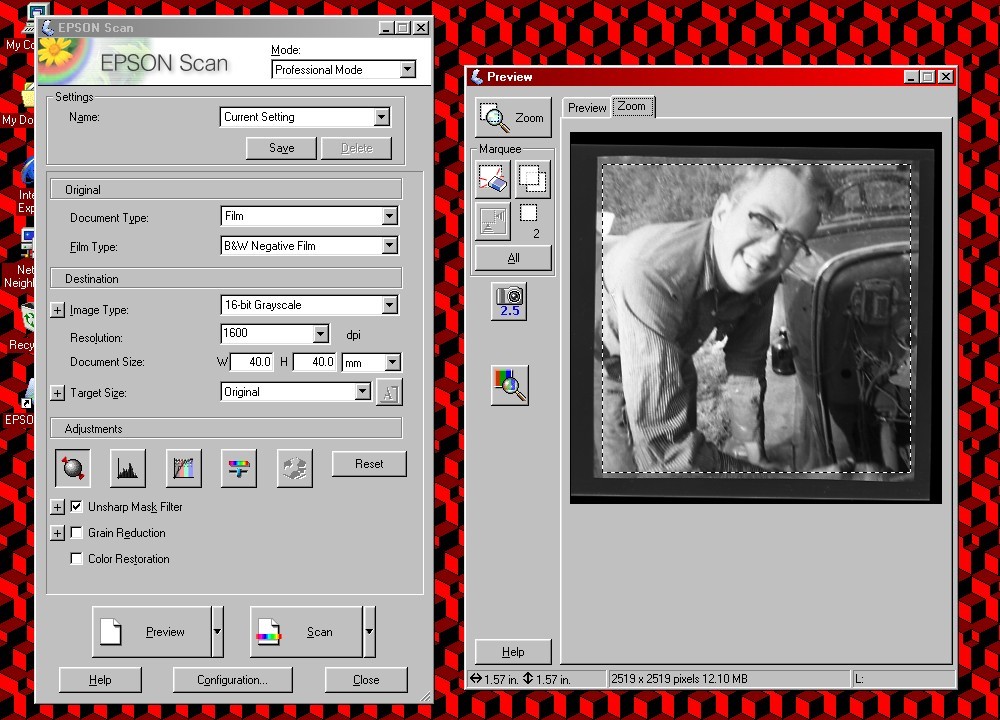Click the Densitometer magnifier icon
The width and height of the screenshot is (1000, 720).
510,385
